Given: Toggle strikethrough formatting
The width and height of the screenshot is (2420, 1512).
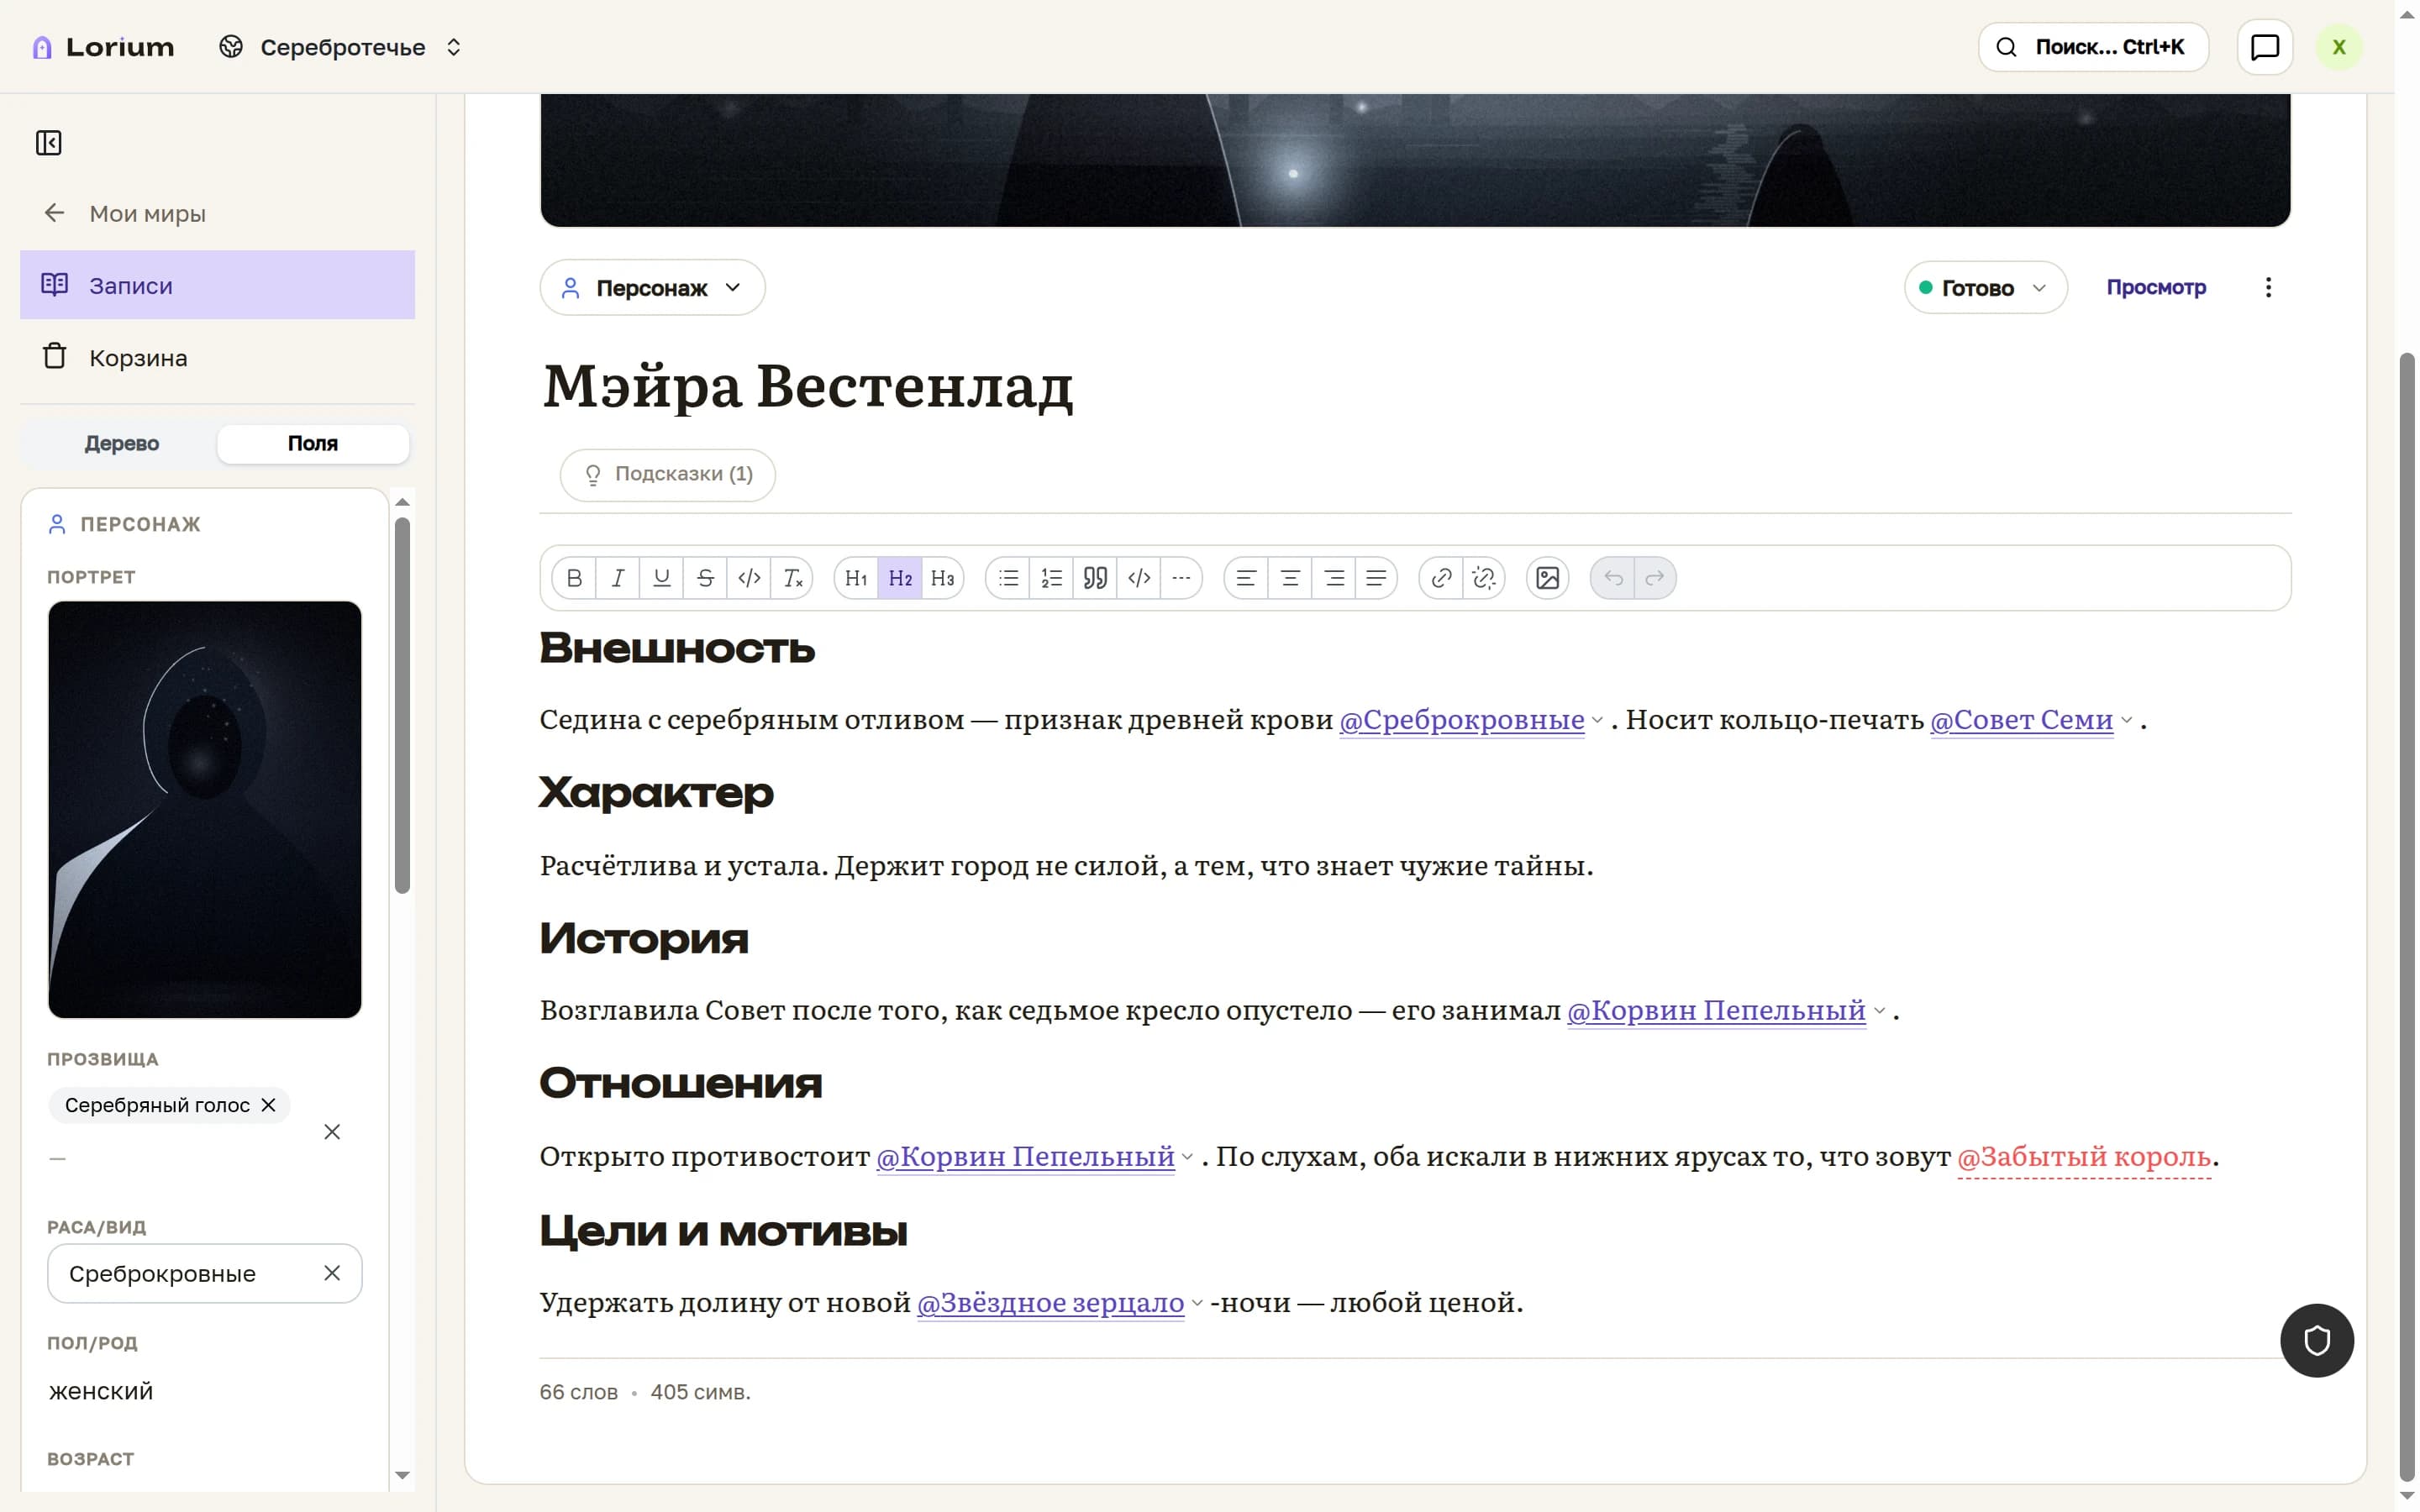Looking at the screenshot, I should click(x=705, y=578).
